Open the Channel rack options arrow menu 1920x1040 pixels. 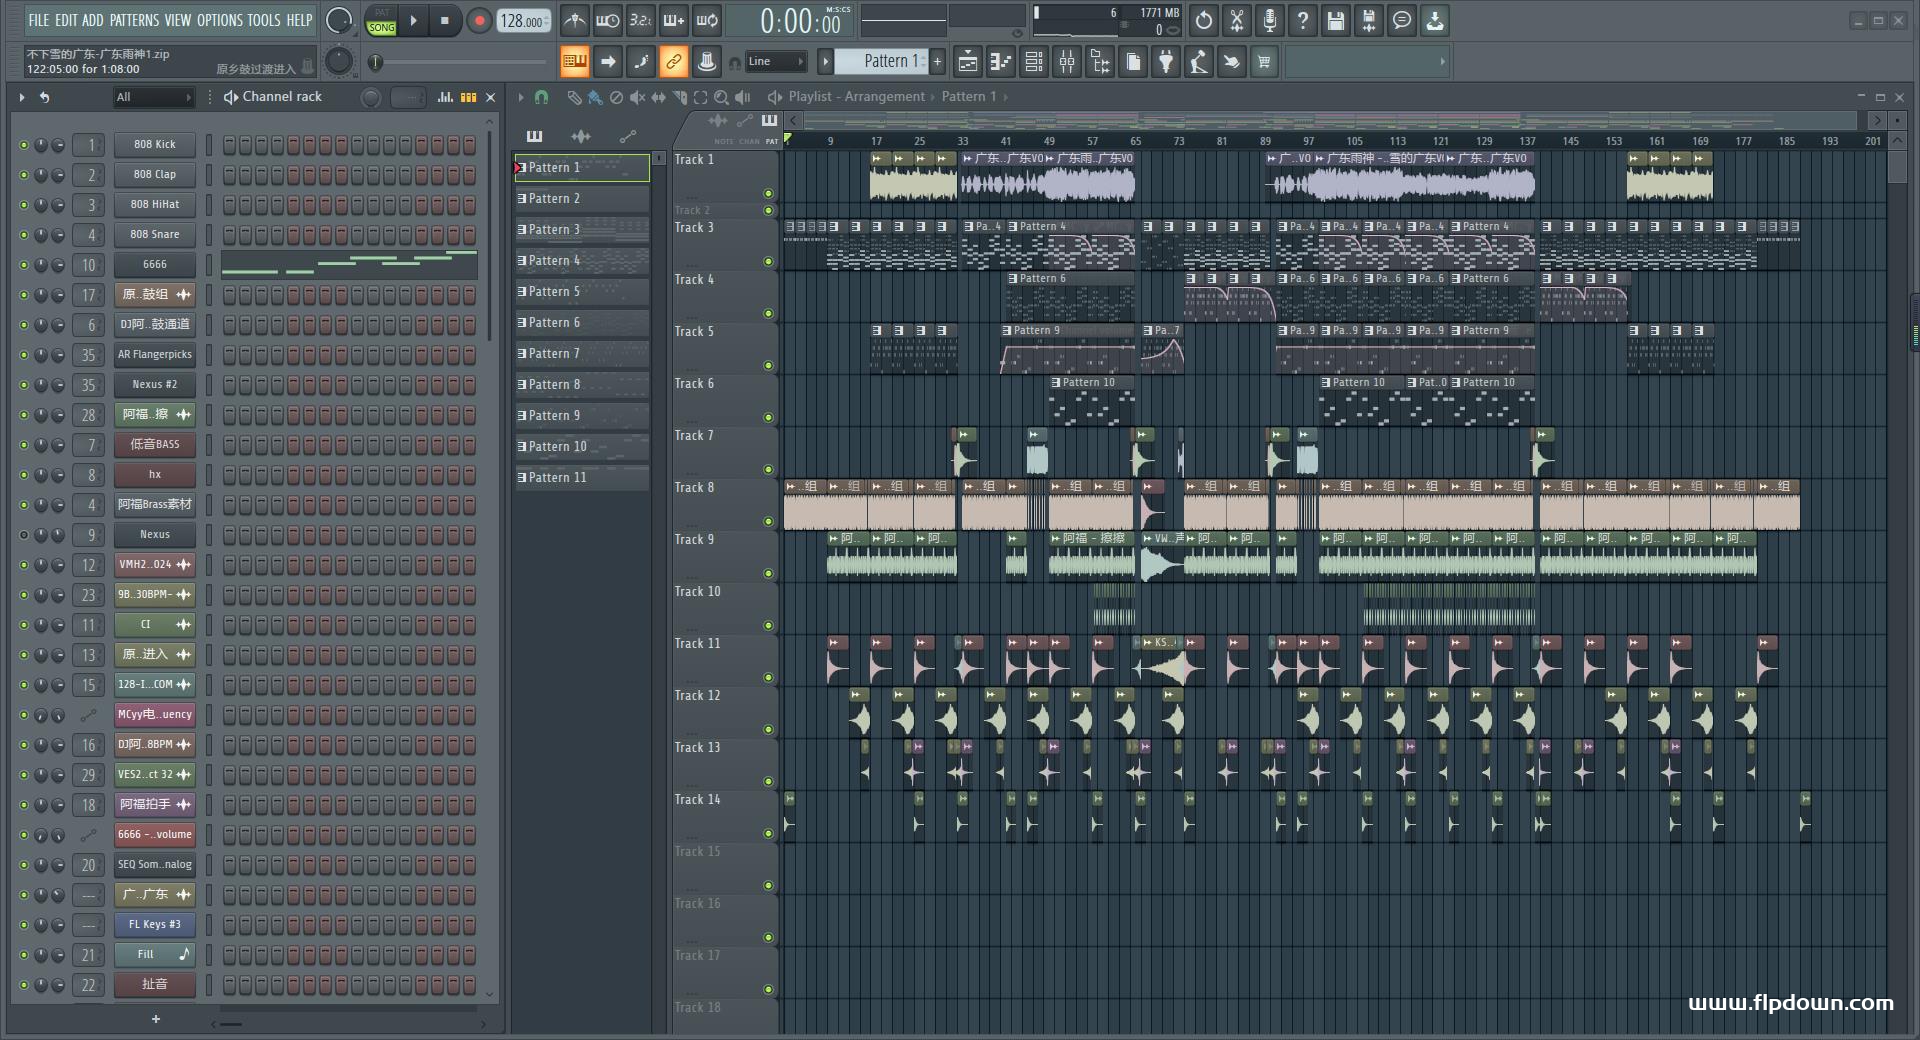coord(21,97)
